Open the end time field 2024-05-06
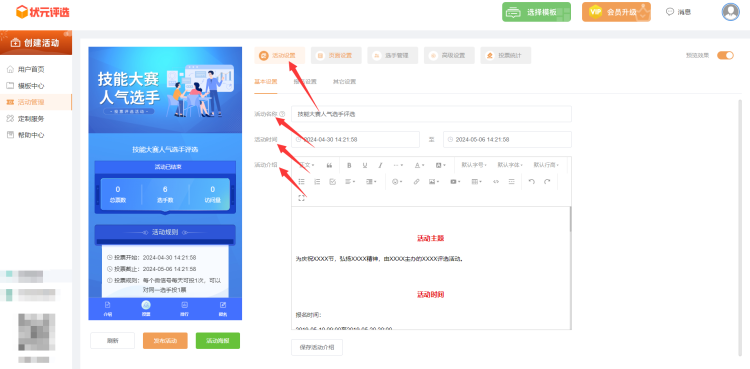 coord(507,139)
